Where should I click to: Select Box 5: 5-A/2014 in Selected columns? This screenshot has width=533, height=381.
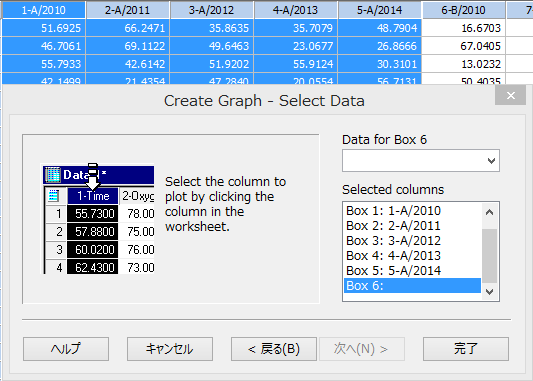click(412, 271)
